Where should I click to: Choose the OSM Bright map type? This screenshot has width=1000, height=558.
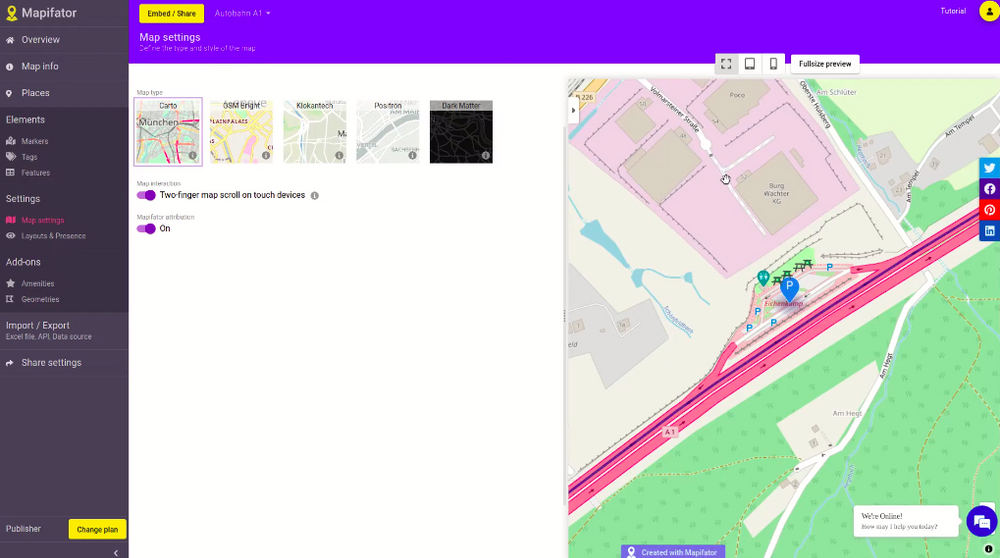pyautogui.click(x=241, y=131)
